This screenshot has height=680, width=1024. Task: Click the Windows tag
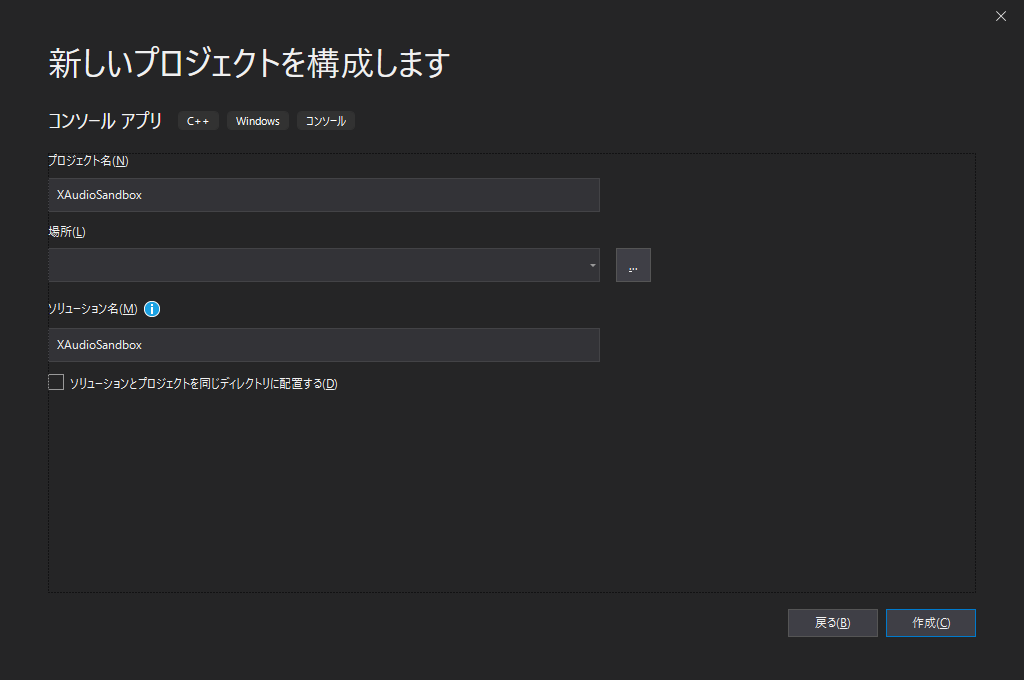point(257,121)
